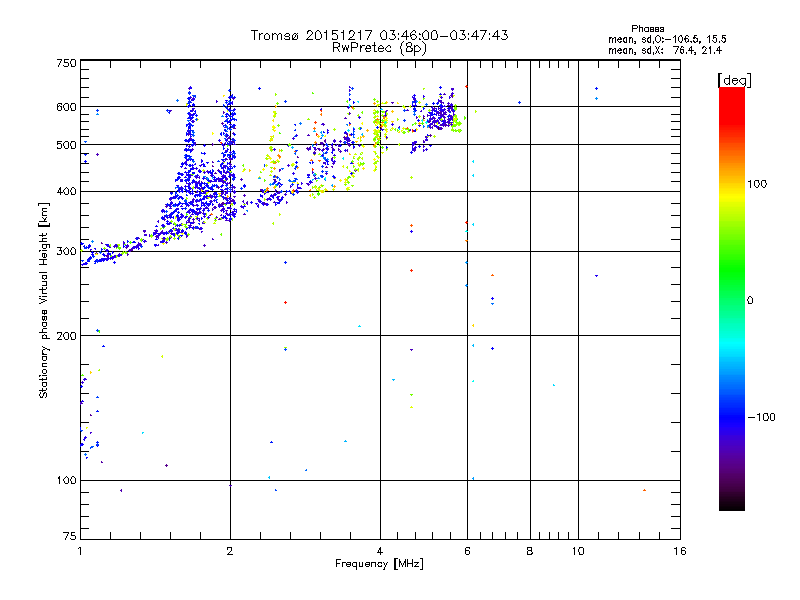
Task: Click the 'Stationary phase Virtual Height [km]' axis title
Action: [44, 300]
